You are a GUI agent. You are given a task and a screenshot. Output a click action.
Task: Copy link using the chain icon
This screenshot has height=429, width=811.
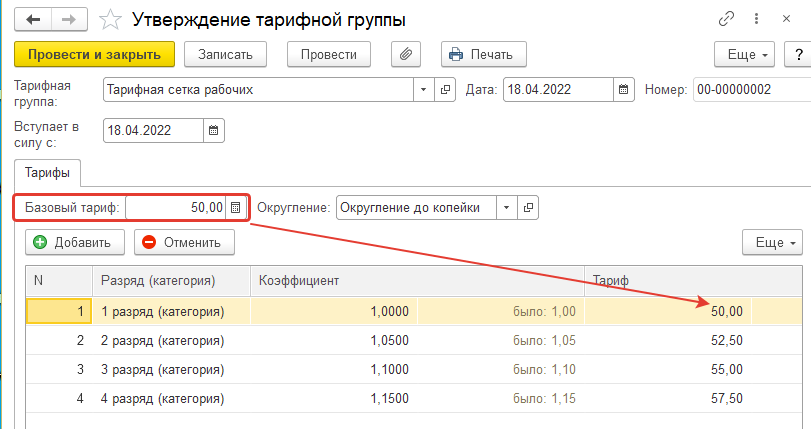(727, 19)
